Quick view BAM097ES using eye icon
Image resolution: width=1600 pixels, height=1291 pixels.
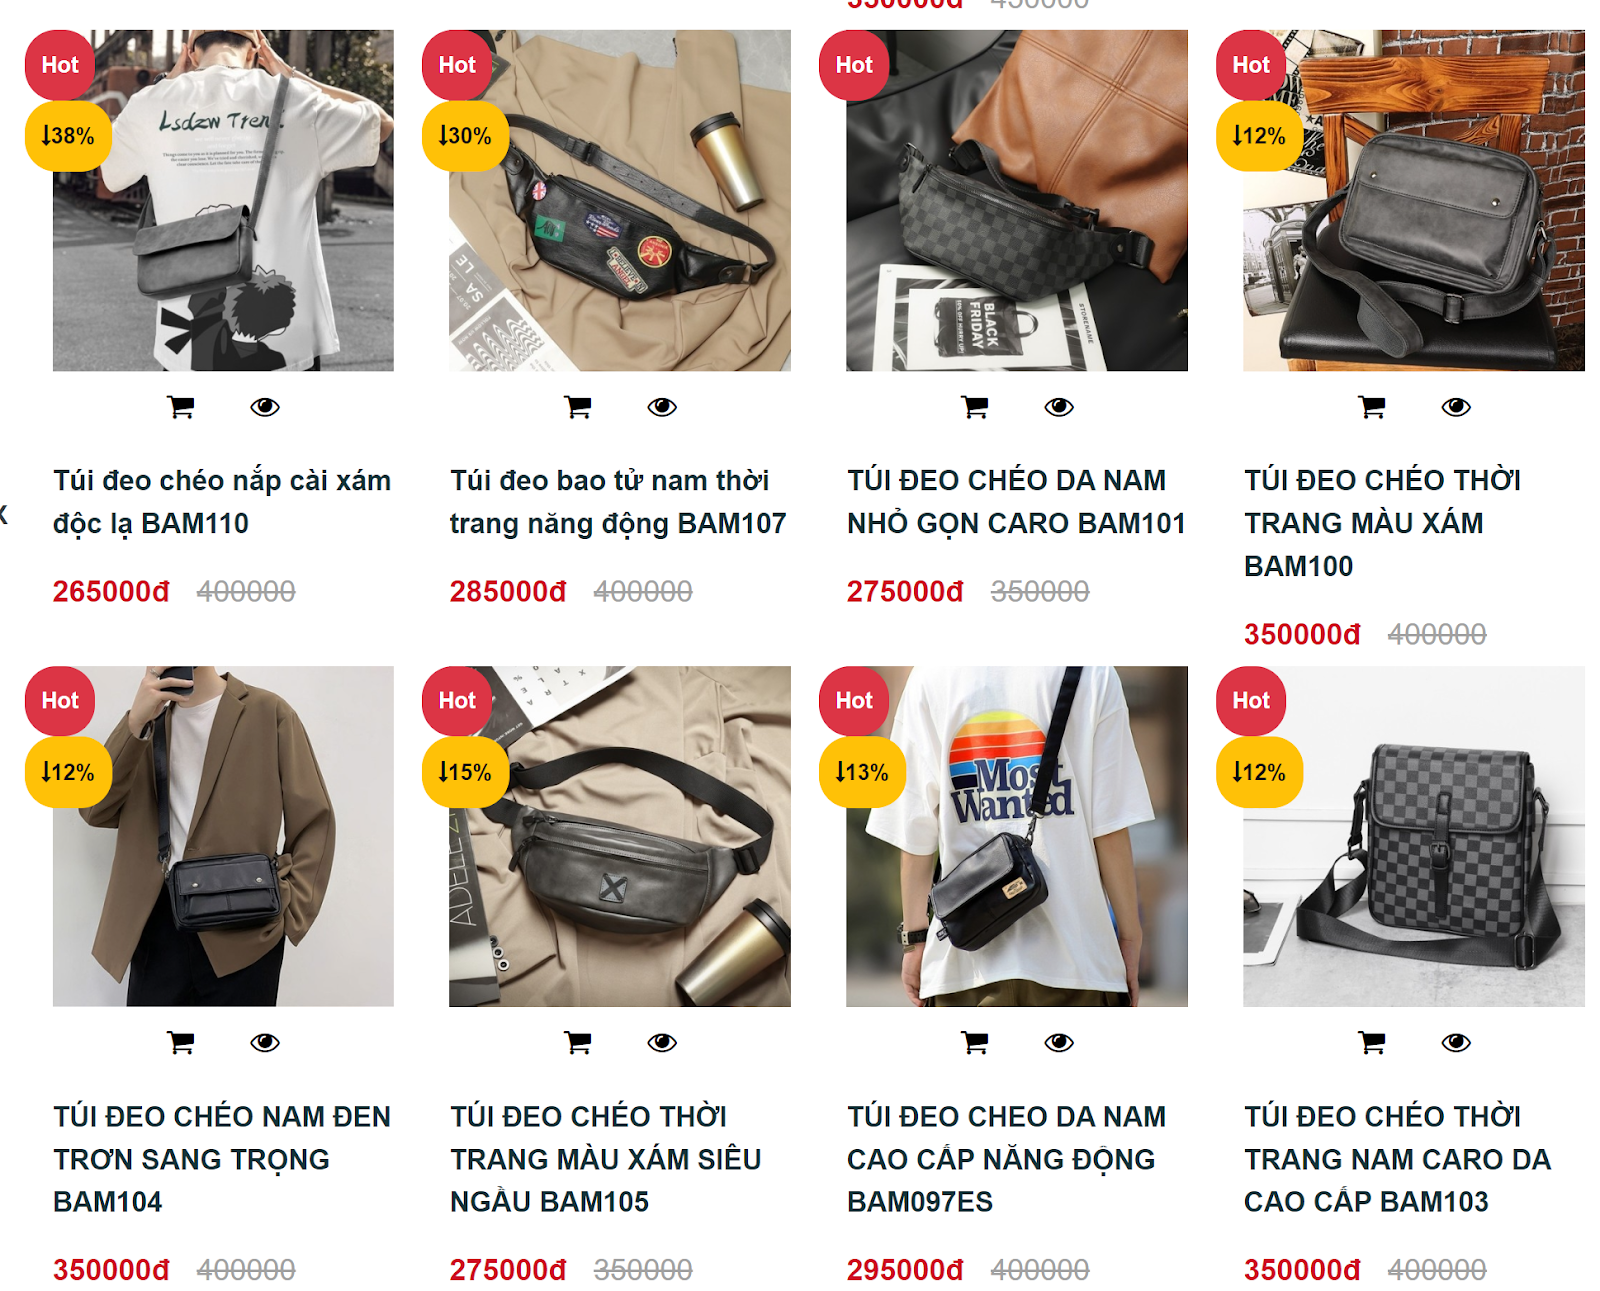point(1059,1043)
